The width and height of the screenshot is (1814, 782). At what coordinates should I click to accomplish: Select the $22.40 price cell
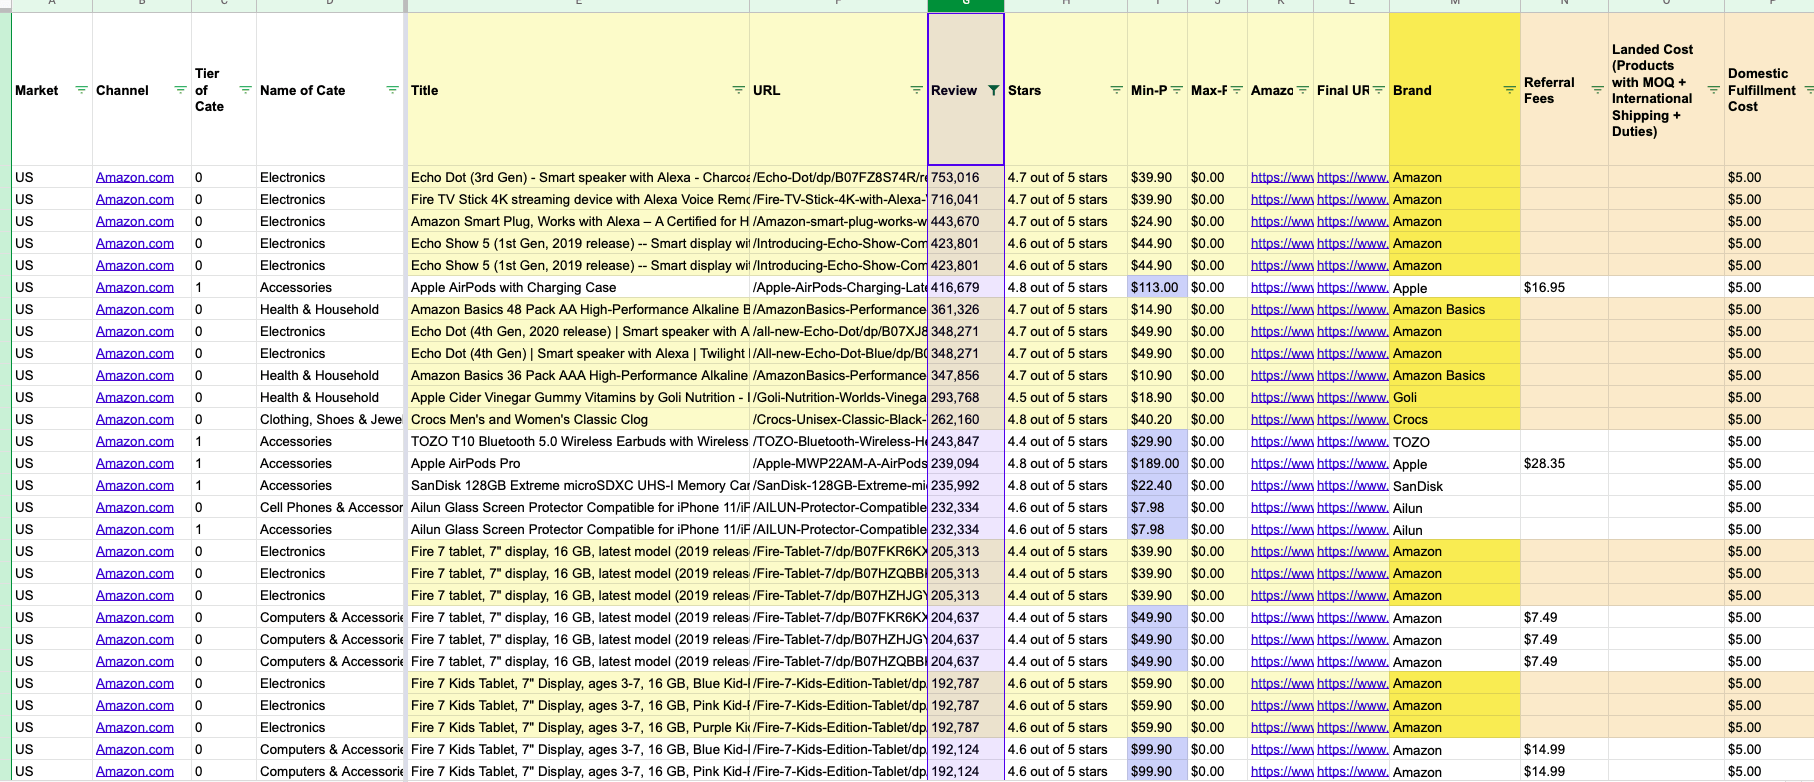pyautogui.click(x=1157, y=486)
